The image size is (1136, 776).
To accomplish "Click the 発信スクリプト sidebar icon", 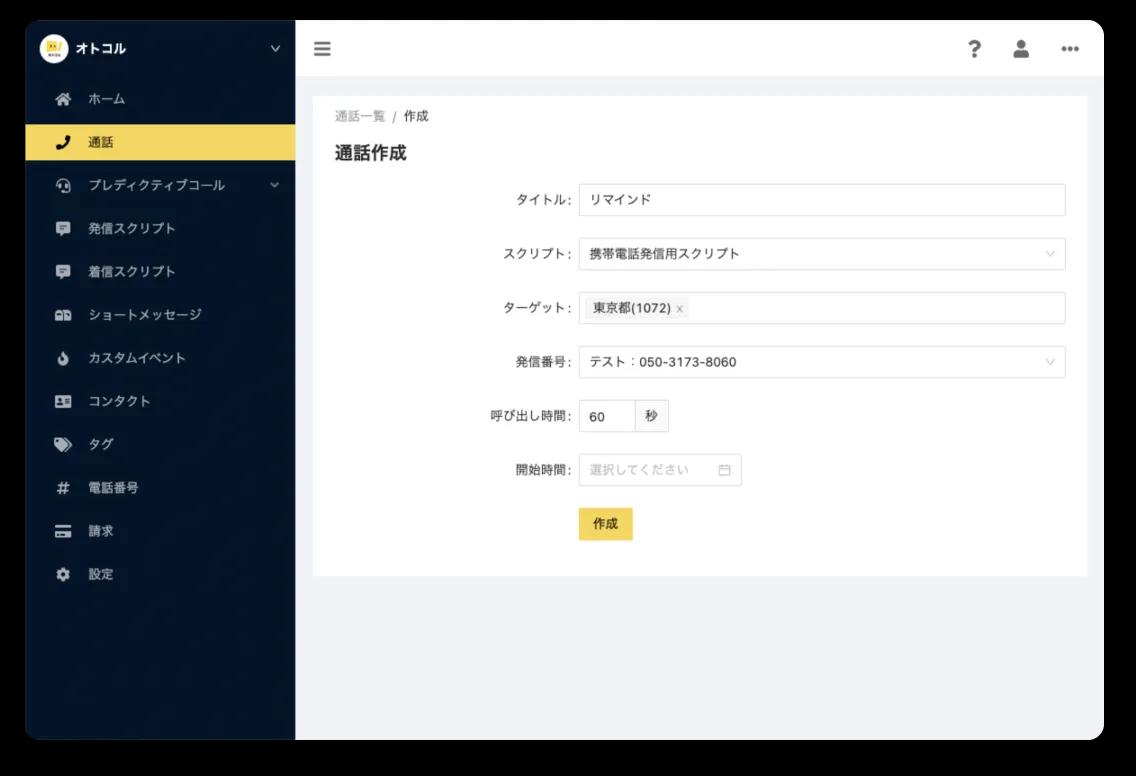I will pyautogui.click(x=60, y=228).
